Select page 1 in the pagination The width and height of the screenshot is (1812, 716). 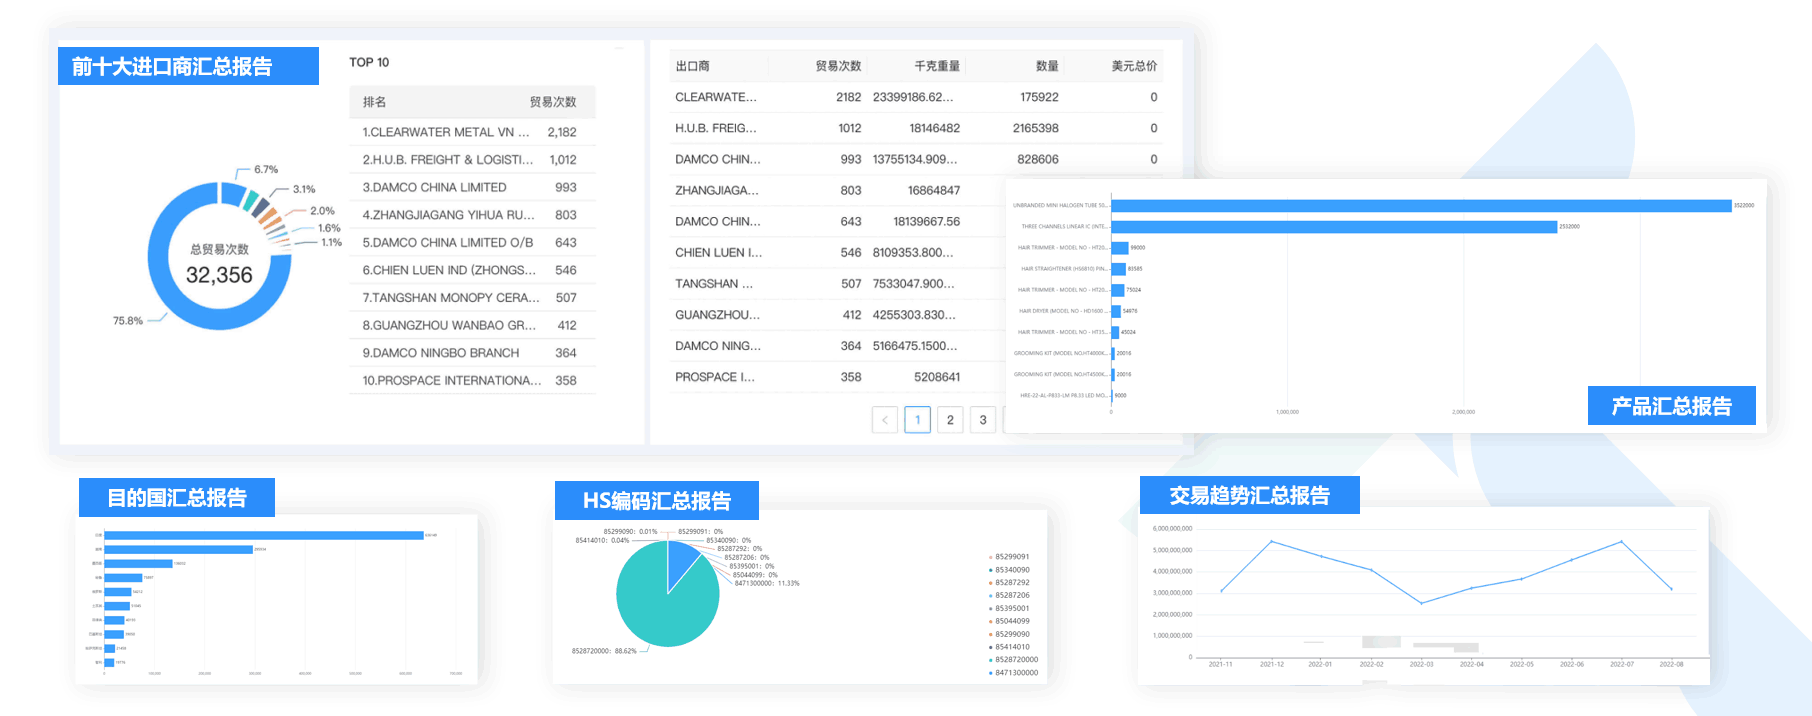917,420
